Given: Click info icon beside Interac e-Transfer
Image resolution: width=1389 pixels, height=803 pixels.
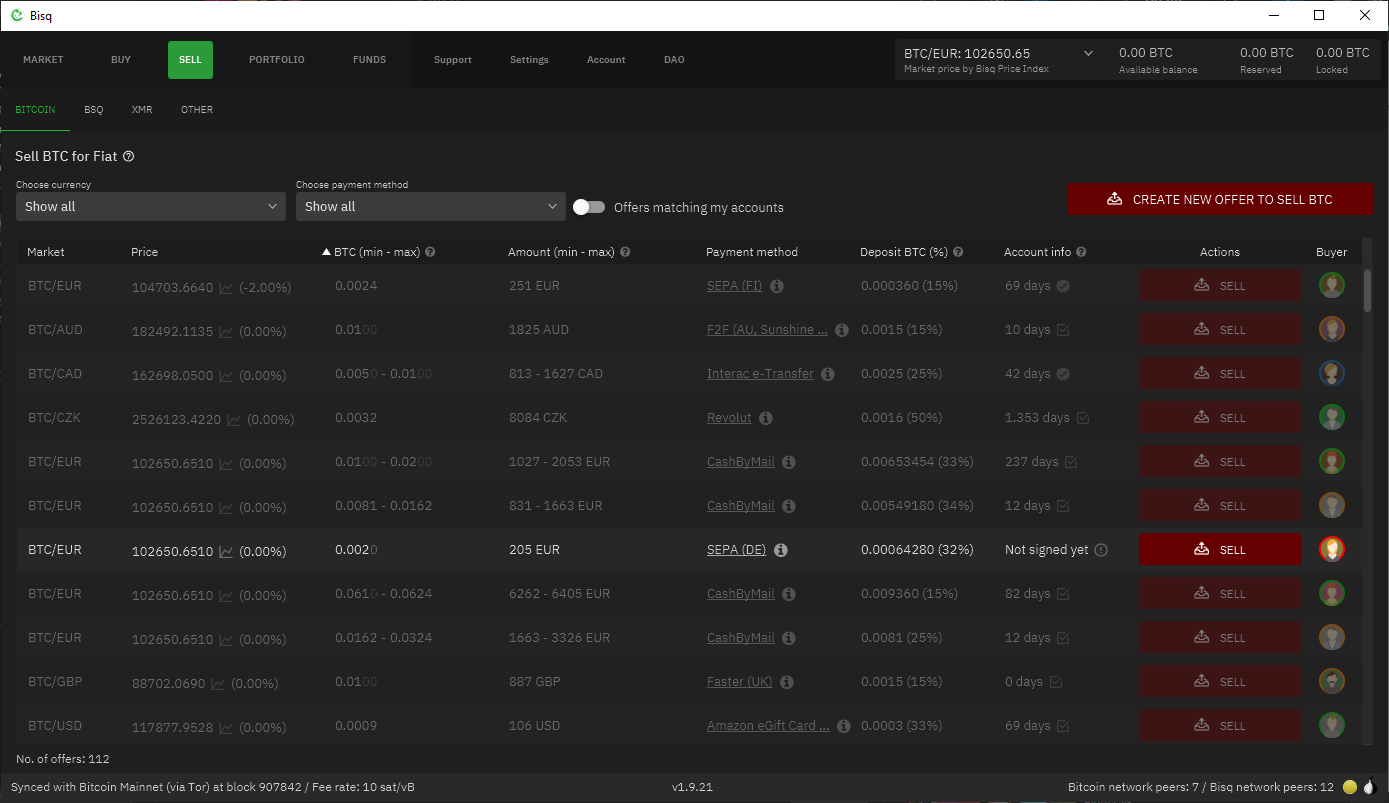Looking at the screenshot, I should (828, 374).
